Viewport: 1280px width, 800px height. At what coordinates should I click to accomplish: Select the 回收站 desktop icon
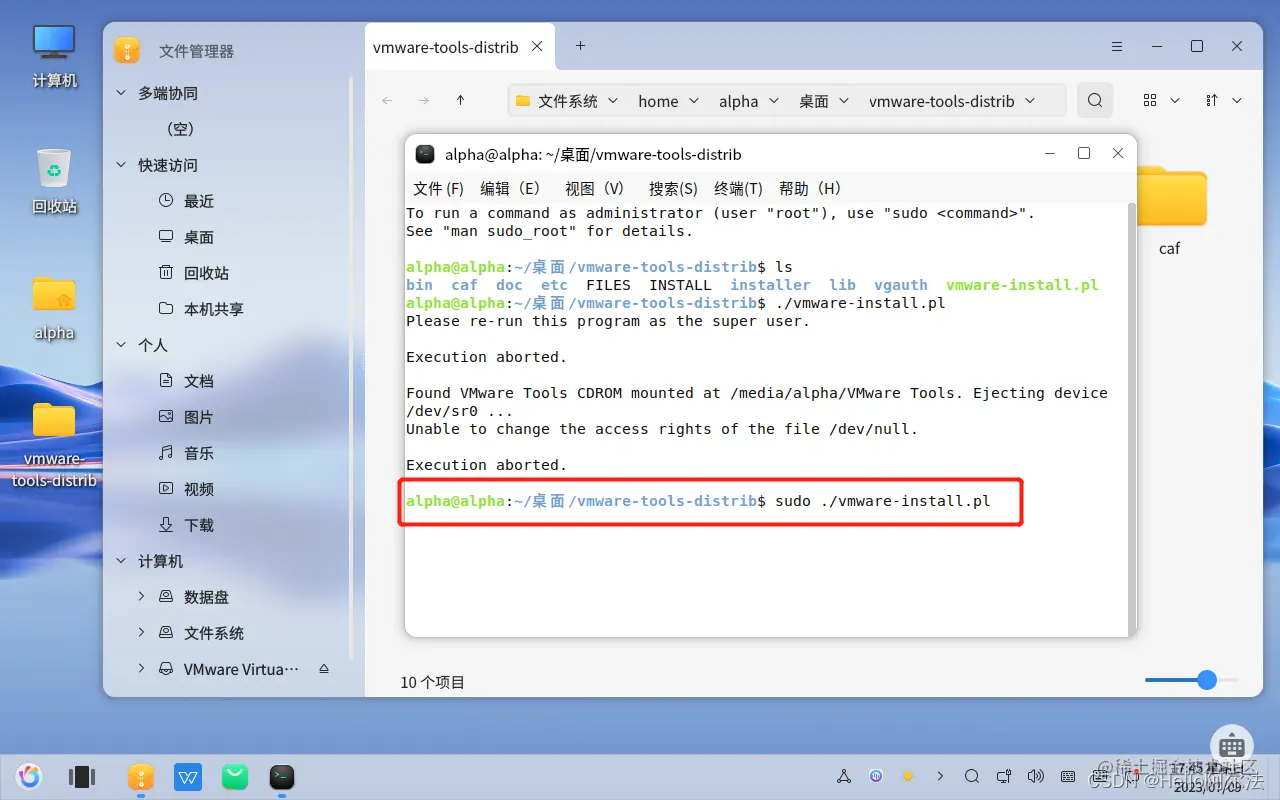pos(54,182)
